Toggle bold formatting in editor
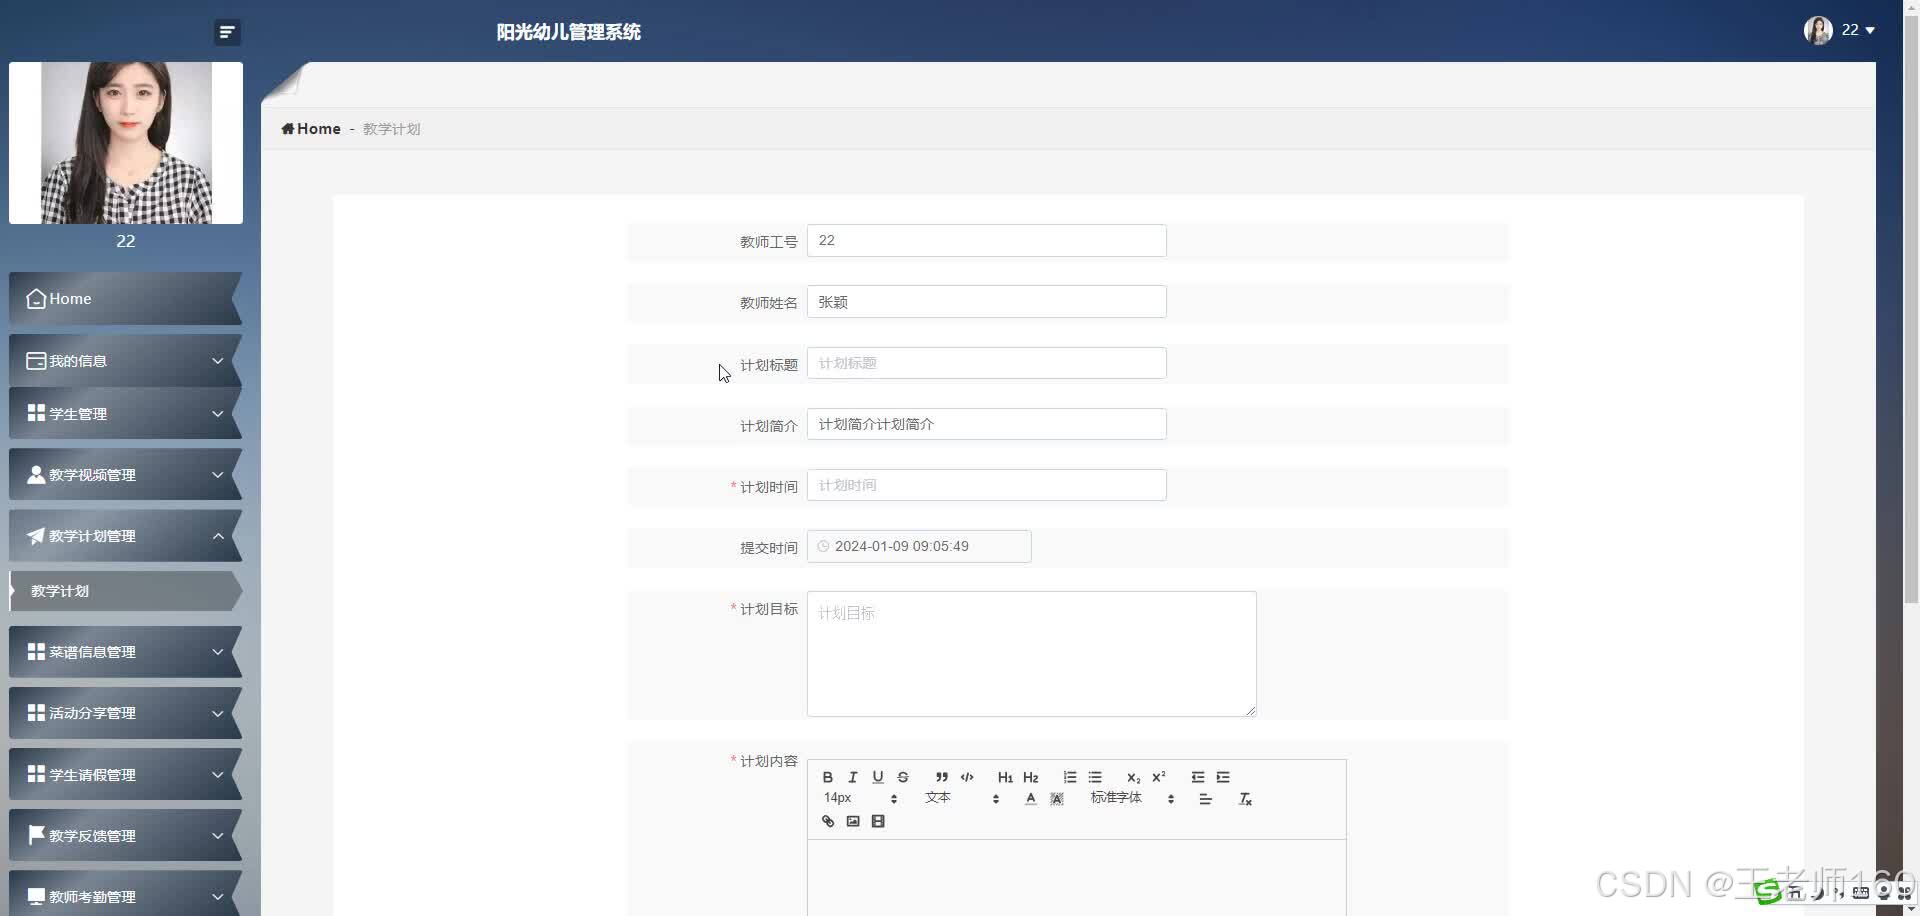This screenshot has width=1920, height=916. point(827,777)
